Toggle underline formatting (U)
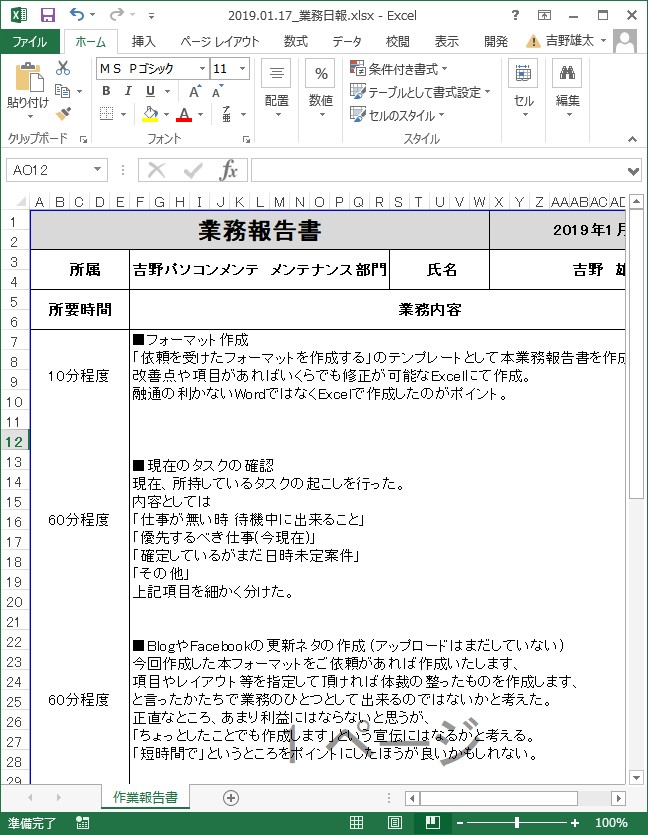This screenshot has width=648, height=835. pyautogui.click(x=150, y=91)
